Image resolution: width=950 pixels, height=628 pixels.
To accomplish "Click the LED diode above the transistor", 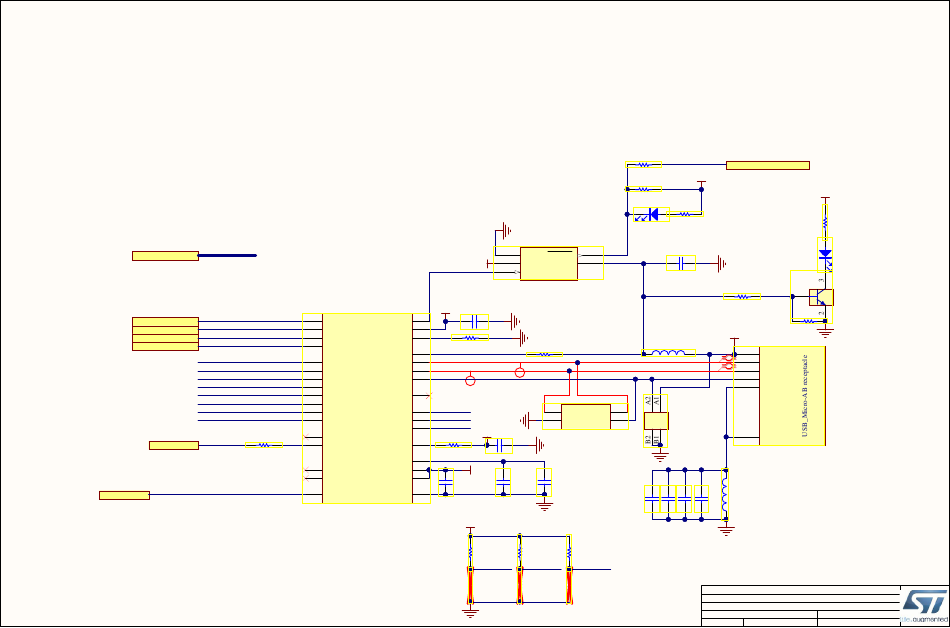I will point(826,254).
